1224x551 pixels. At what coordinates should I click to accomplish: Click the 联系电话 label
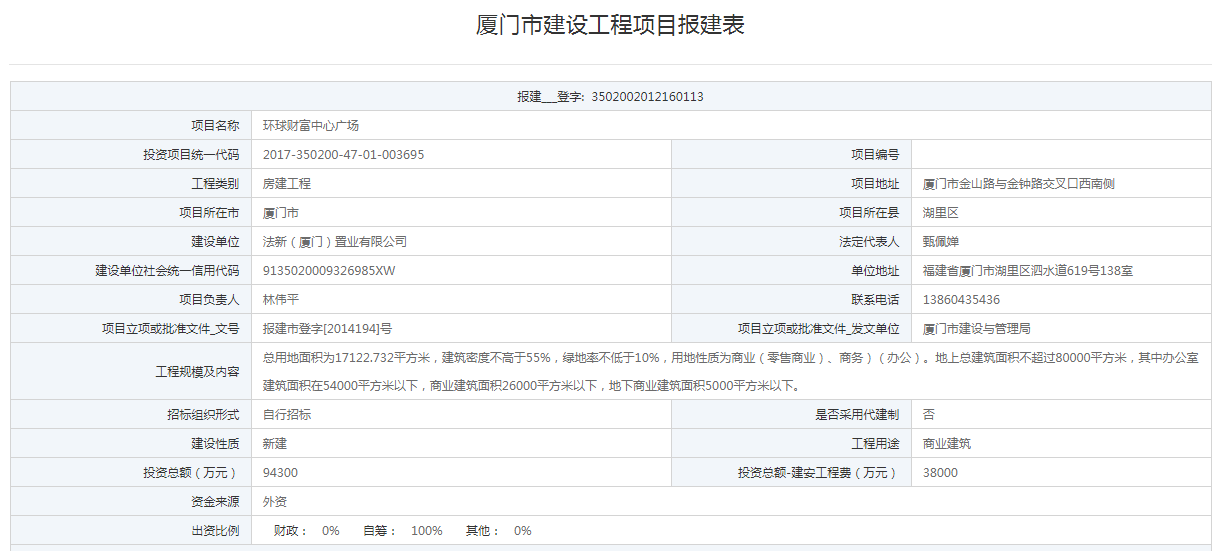(875, 300)
